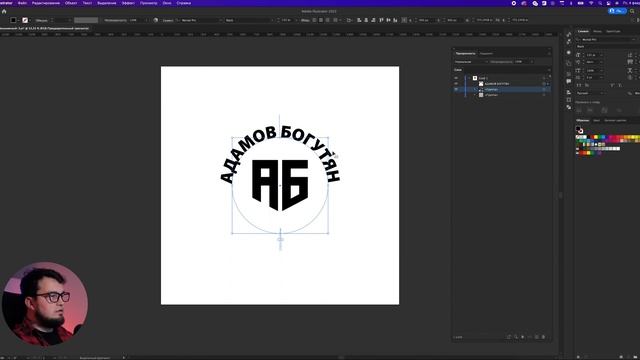Create new layer in Layers panel
This screenshot has width=640, height=360.
(537, 337)
